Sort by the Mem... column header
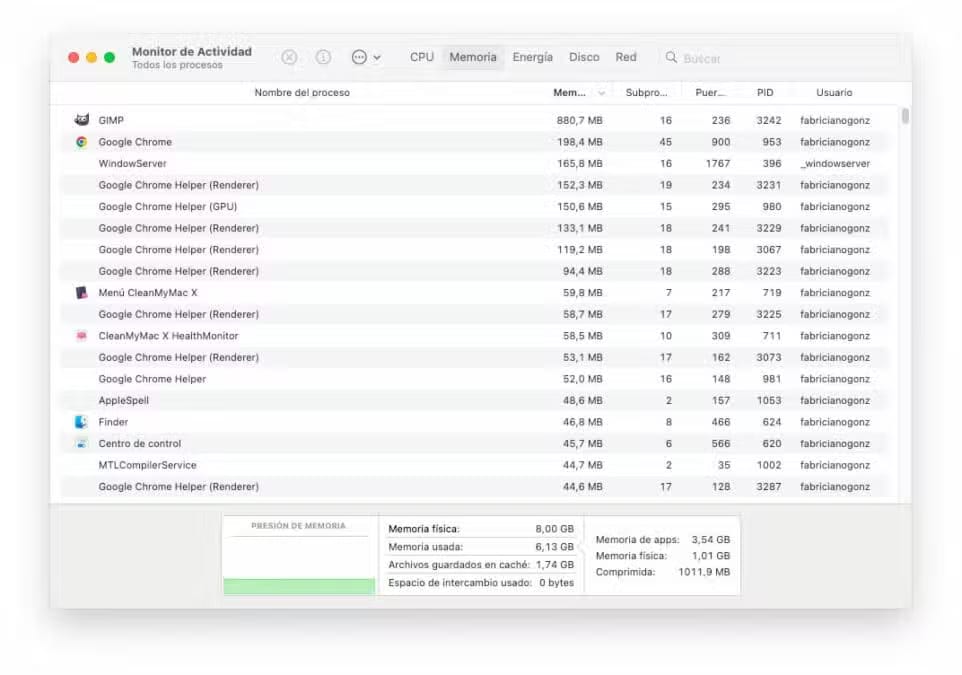The width and height of the screenshot is (962, 675). click(569, 93)
